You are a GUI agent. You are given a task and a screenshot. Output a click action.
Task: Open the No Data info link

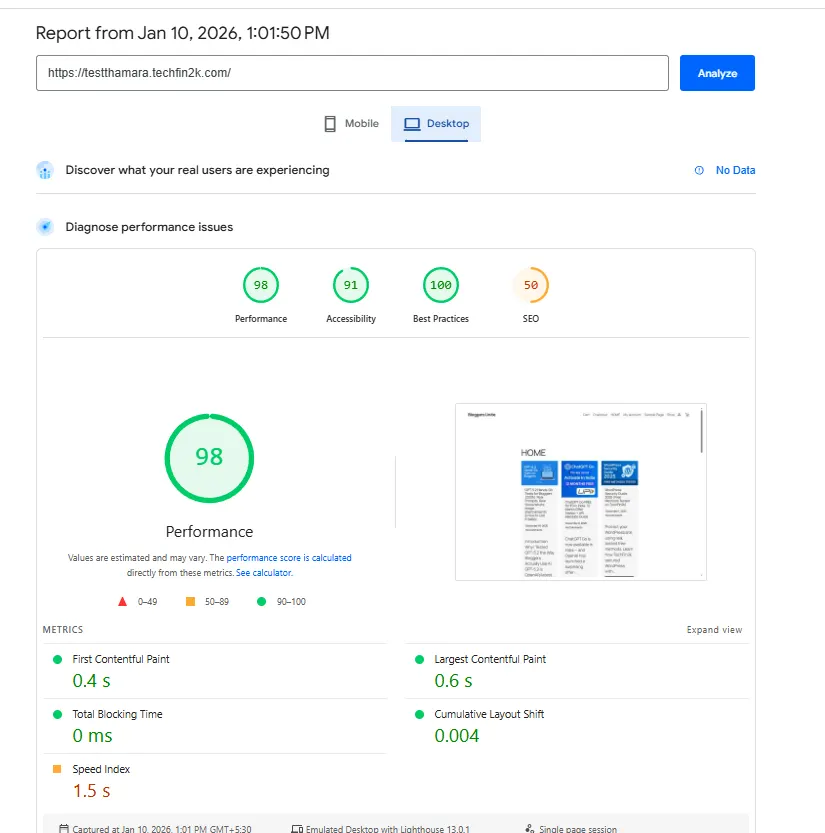pos(735,170)
